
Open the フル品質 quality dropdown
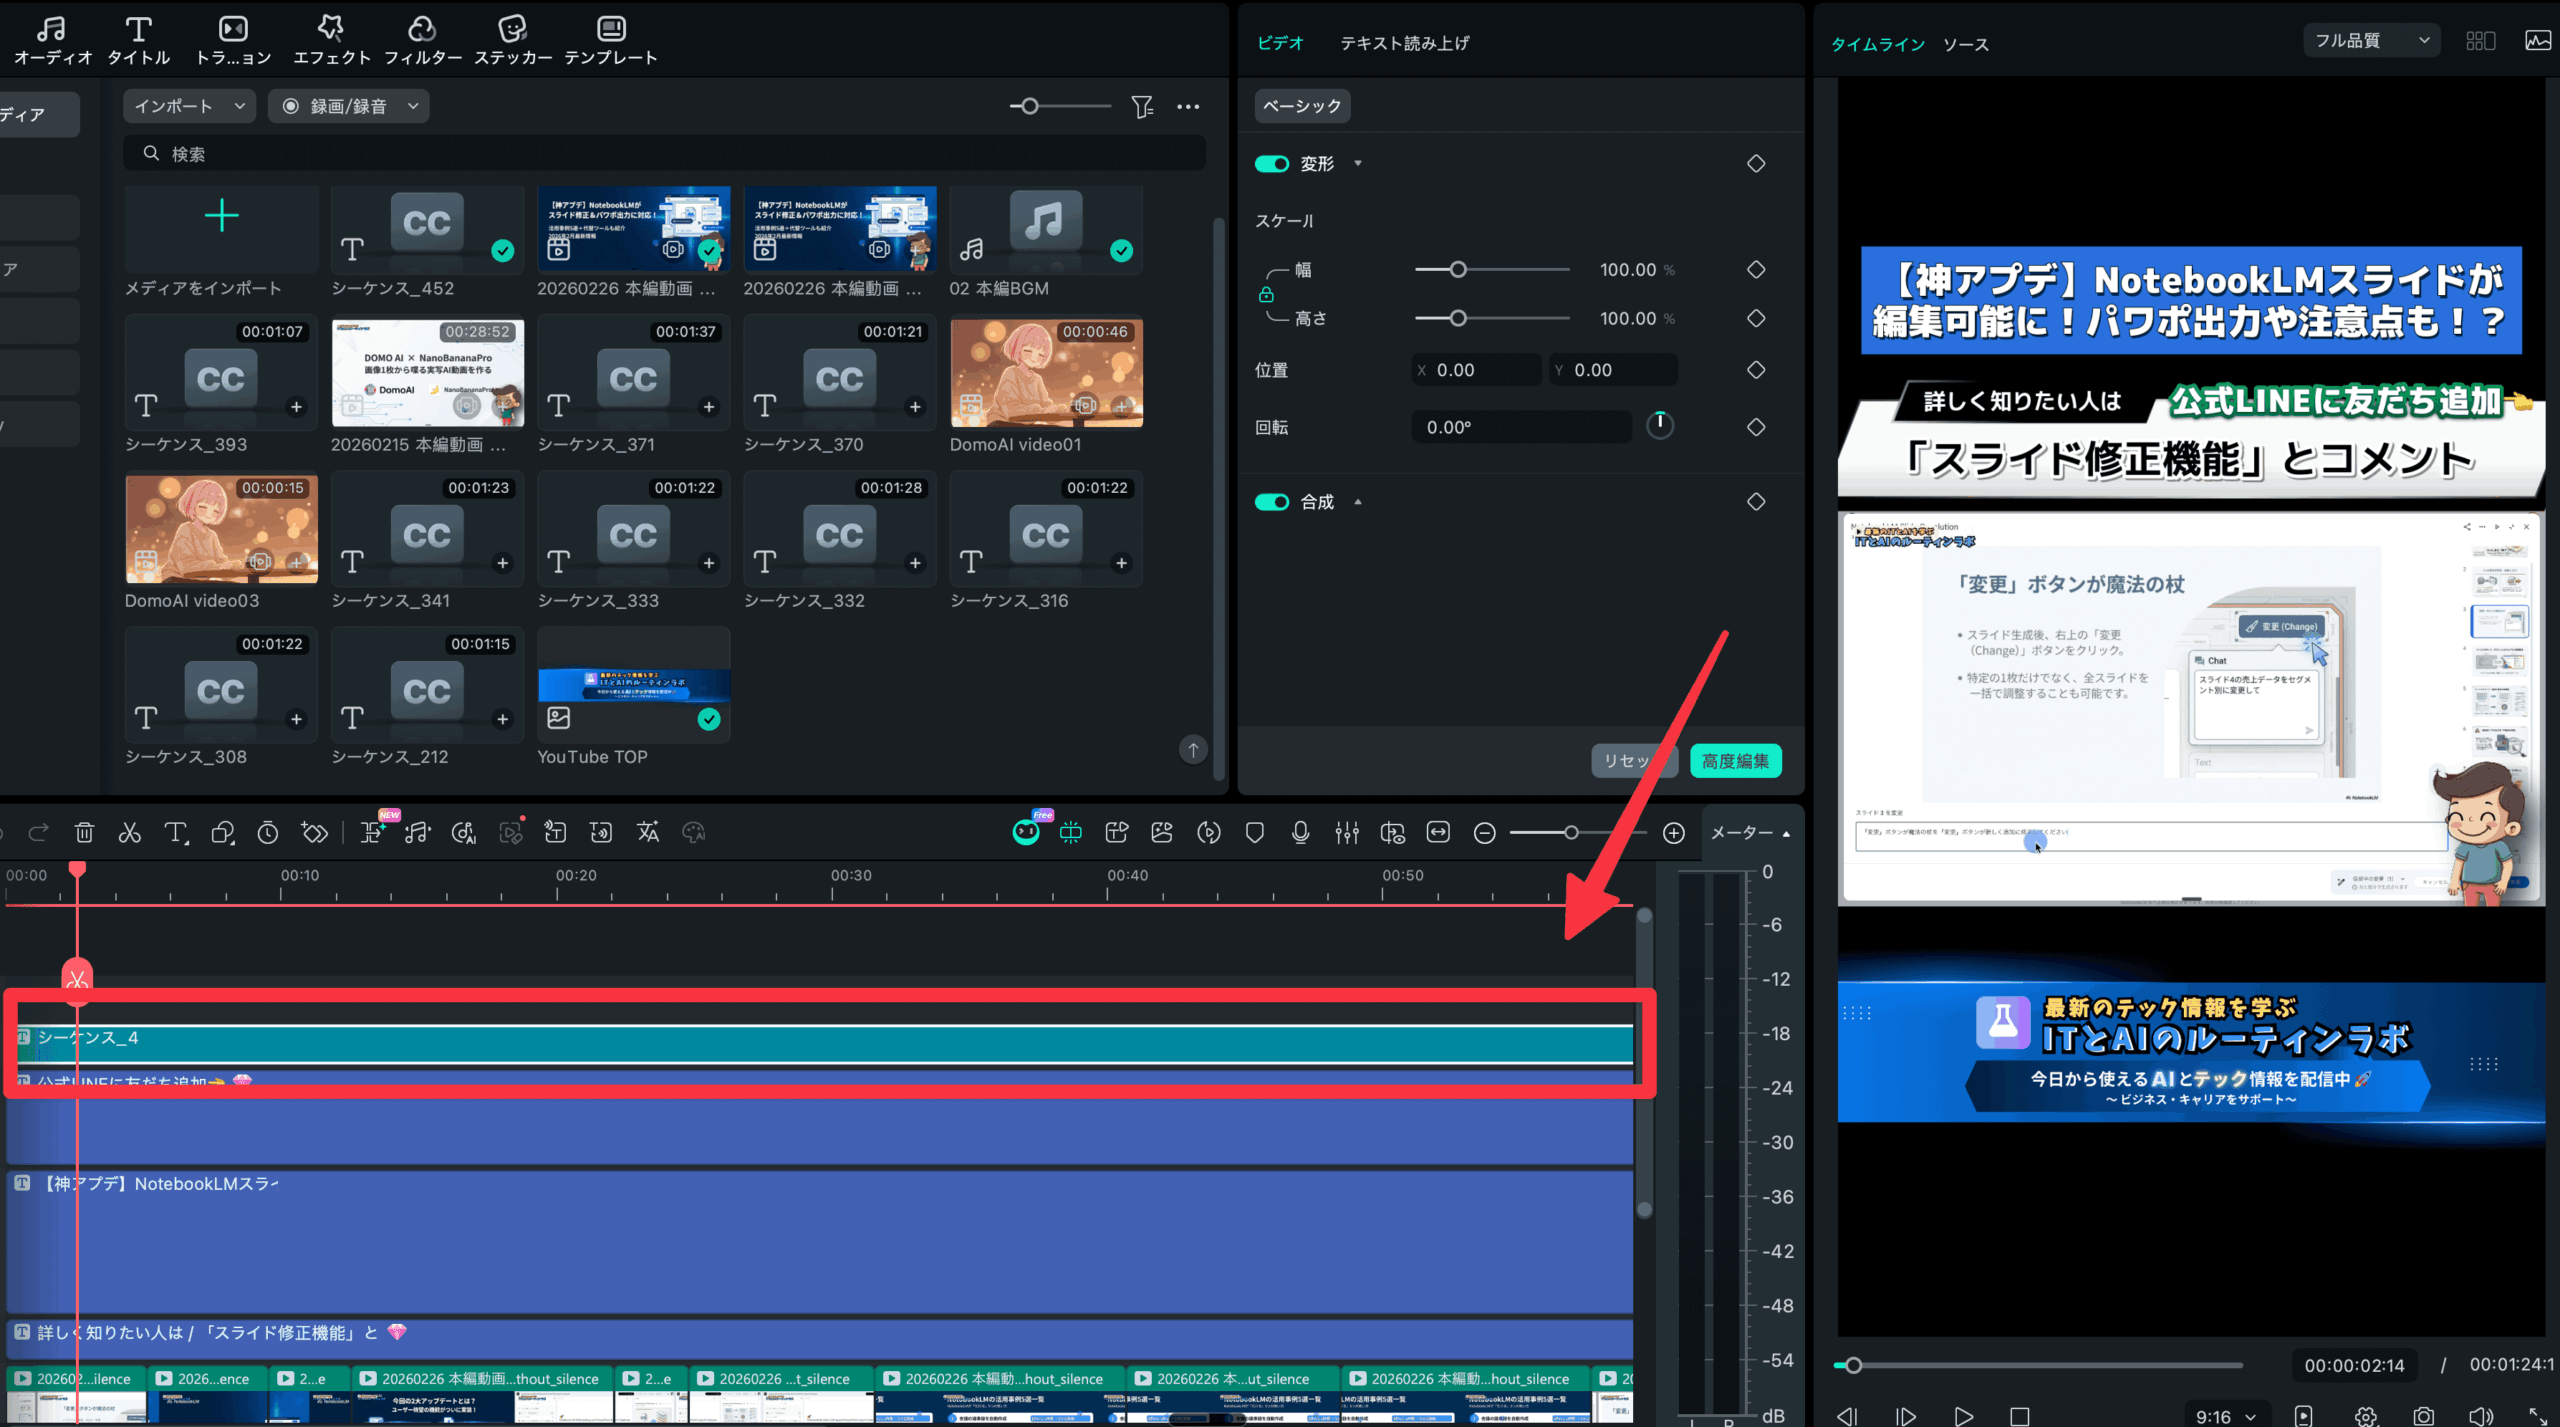click(2371, 41)
